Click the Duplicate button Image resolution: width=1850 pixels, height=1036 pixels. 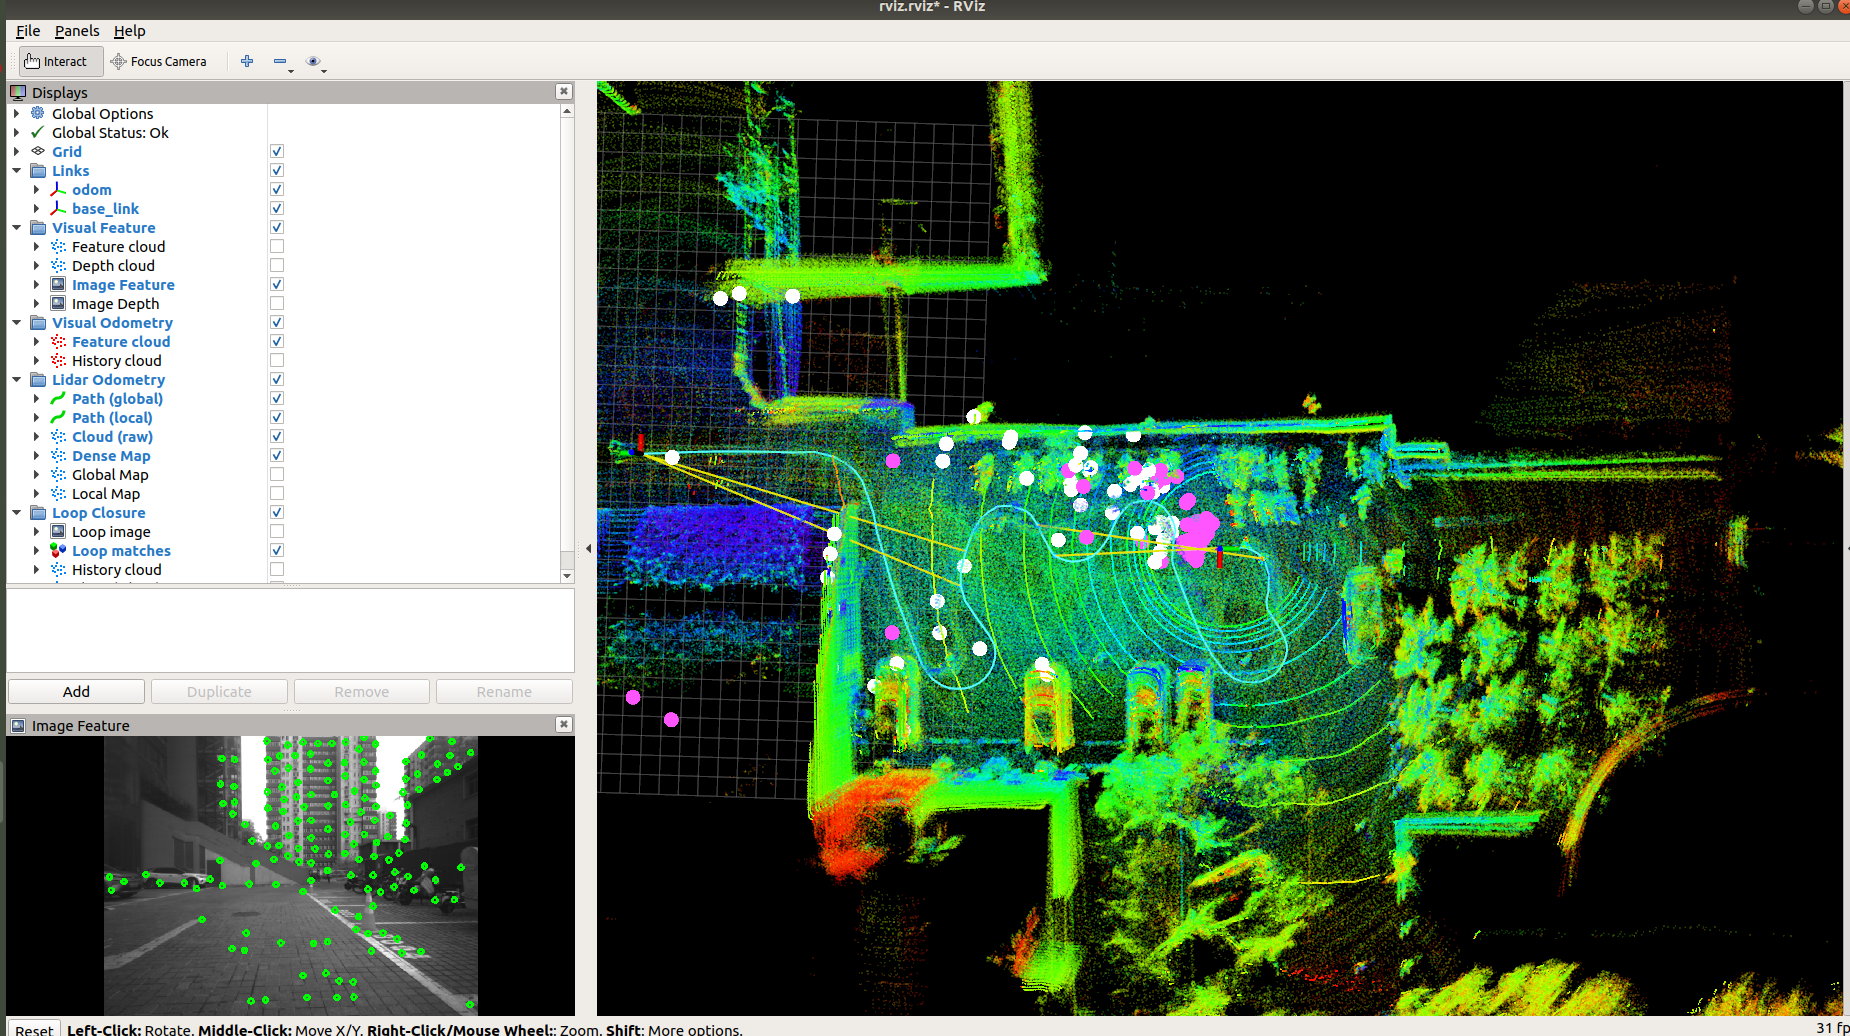219,691
